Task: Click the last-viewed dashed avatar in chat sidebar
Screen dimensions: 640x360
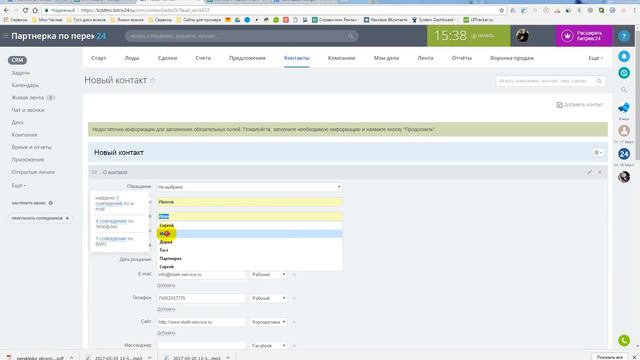Action: tap(624, 177)
